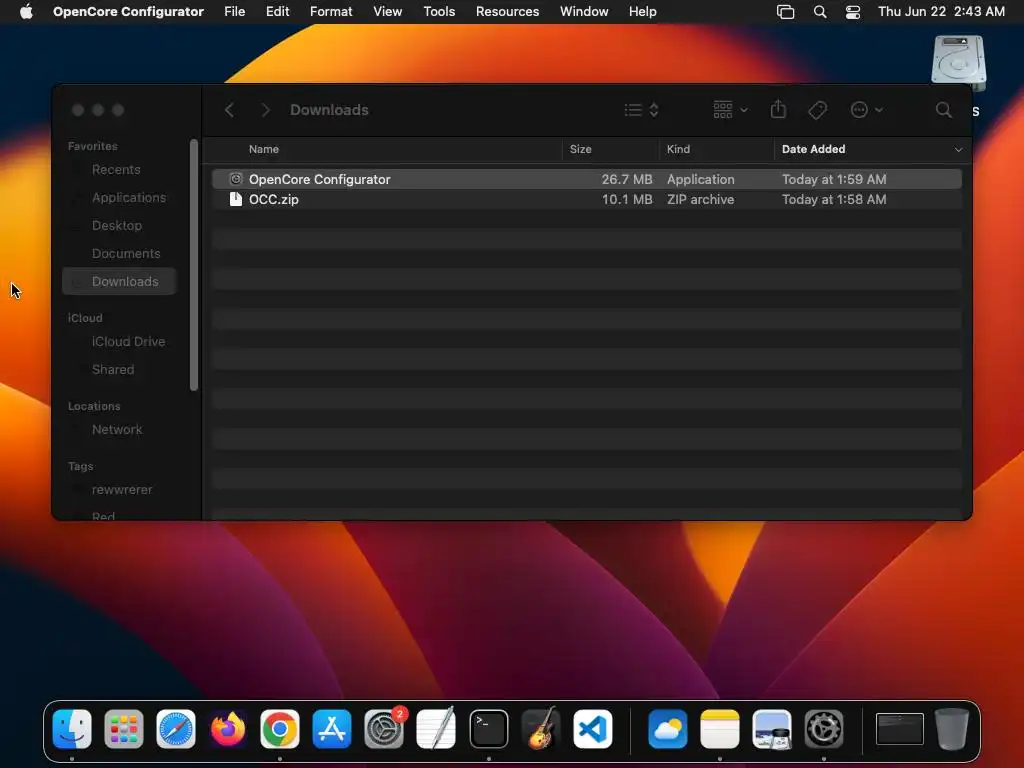Open GarageBand from the Dock
The width and height of the screenshot is (1024, 768).
tap(541, 729)
